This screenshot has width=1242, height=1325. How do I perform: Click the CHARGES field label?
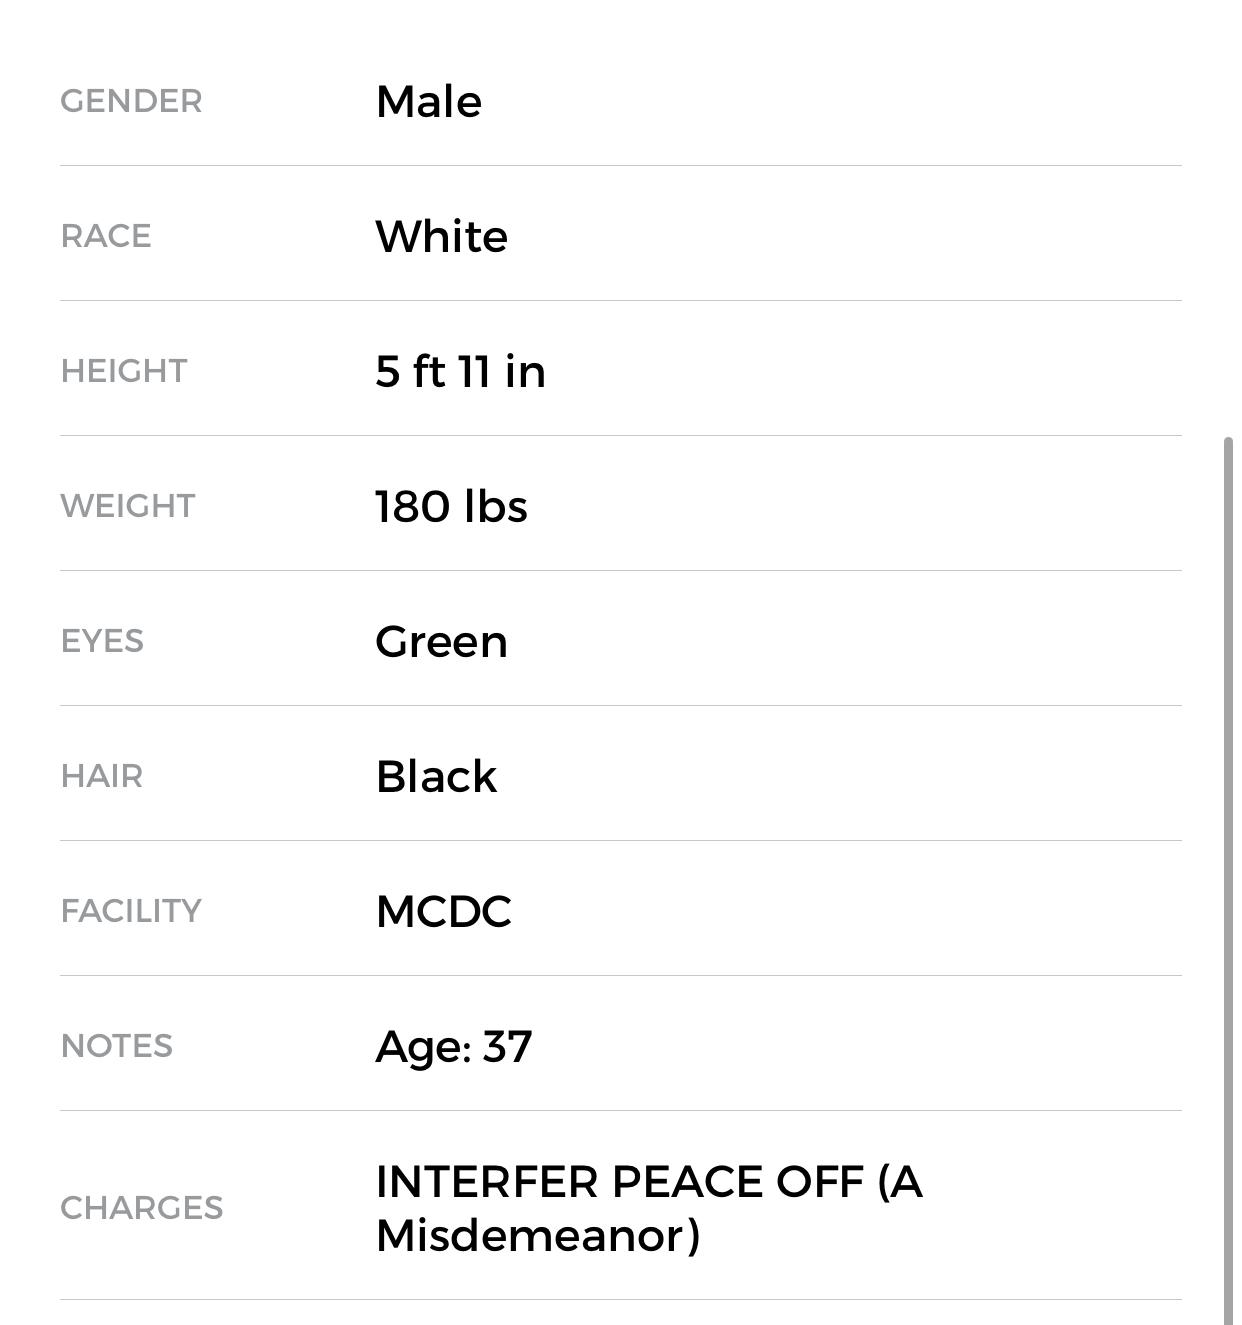tap(142, 1208)
